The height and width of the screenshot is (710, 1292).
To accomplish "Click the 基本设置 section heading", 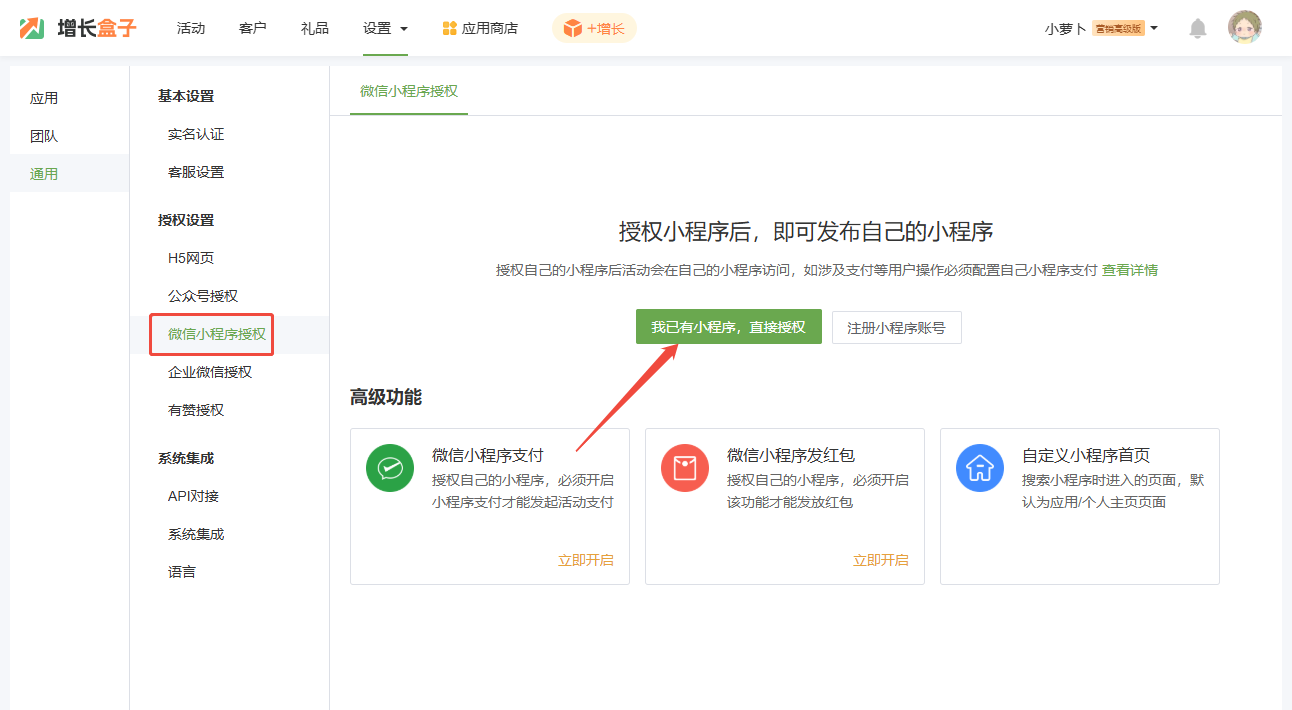I will coord(186,96).
